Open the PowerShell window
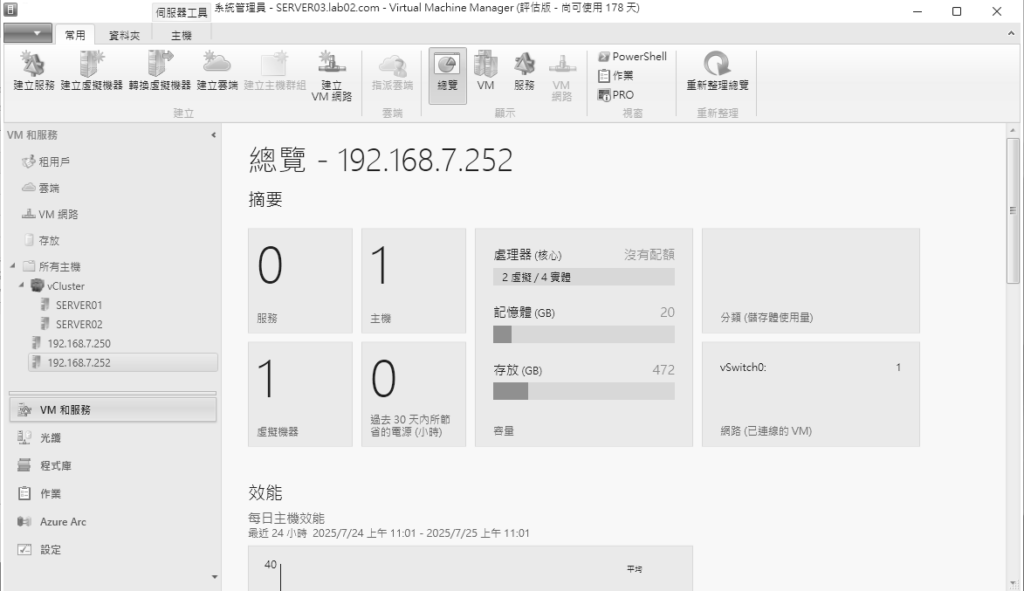This screenshot has height=591, width=1024. [632, 57]
